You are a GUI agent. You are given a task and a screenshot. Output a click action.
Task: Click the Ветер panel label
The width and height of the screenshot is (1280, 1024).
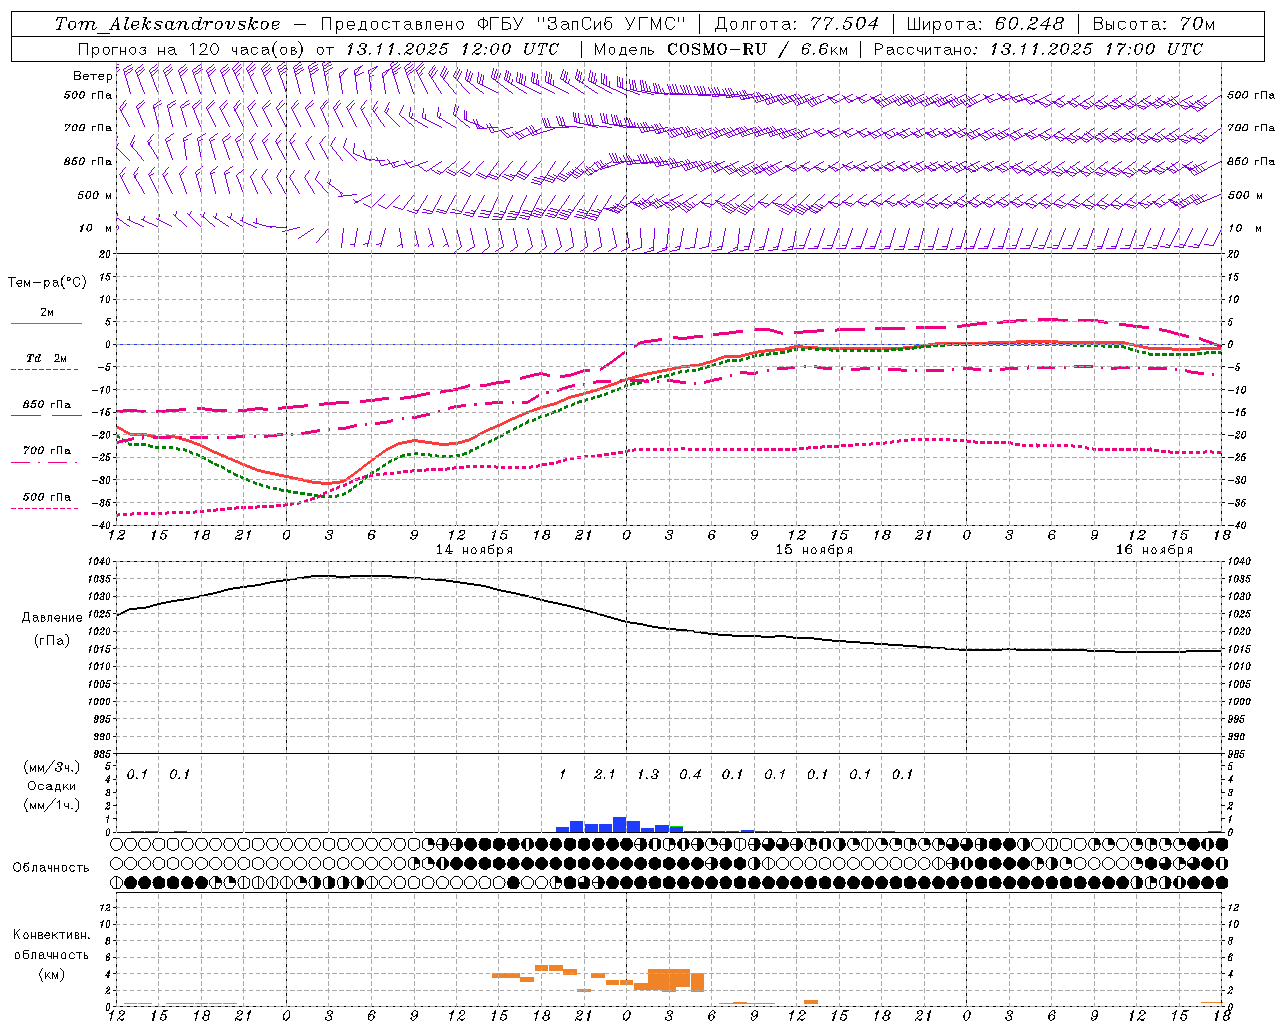[92, 76]
